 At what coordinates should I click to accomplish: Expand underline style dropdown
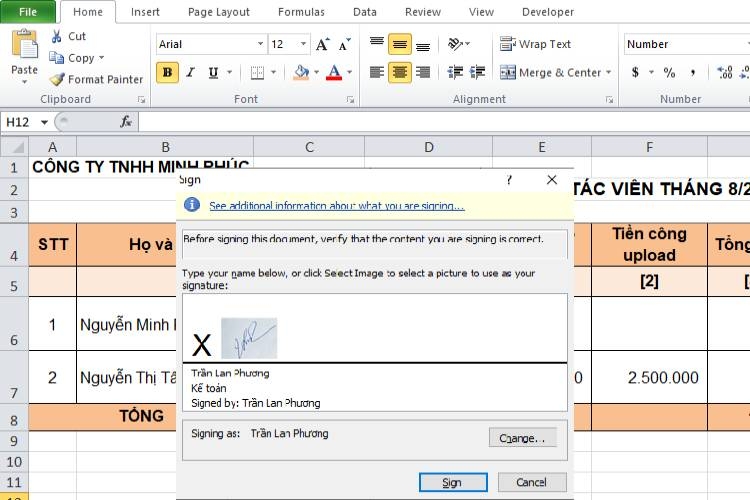coord(230,73)
